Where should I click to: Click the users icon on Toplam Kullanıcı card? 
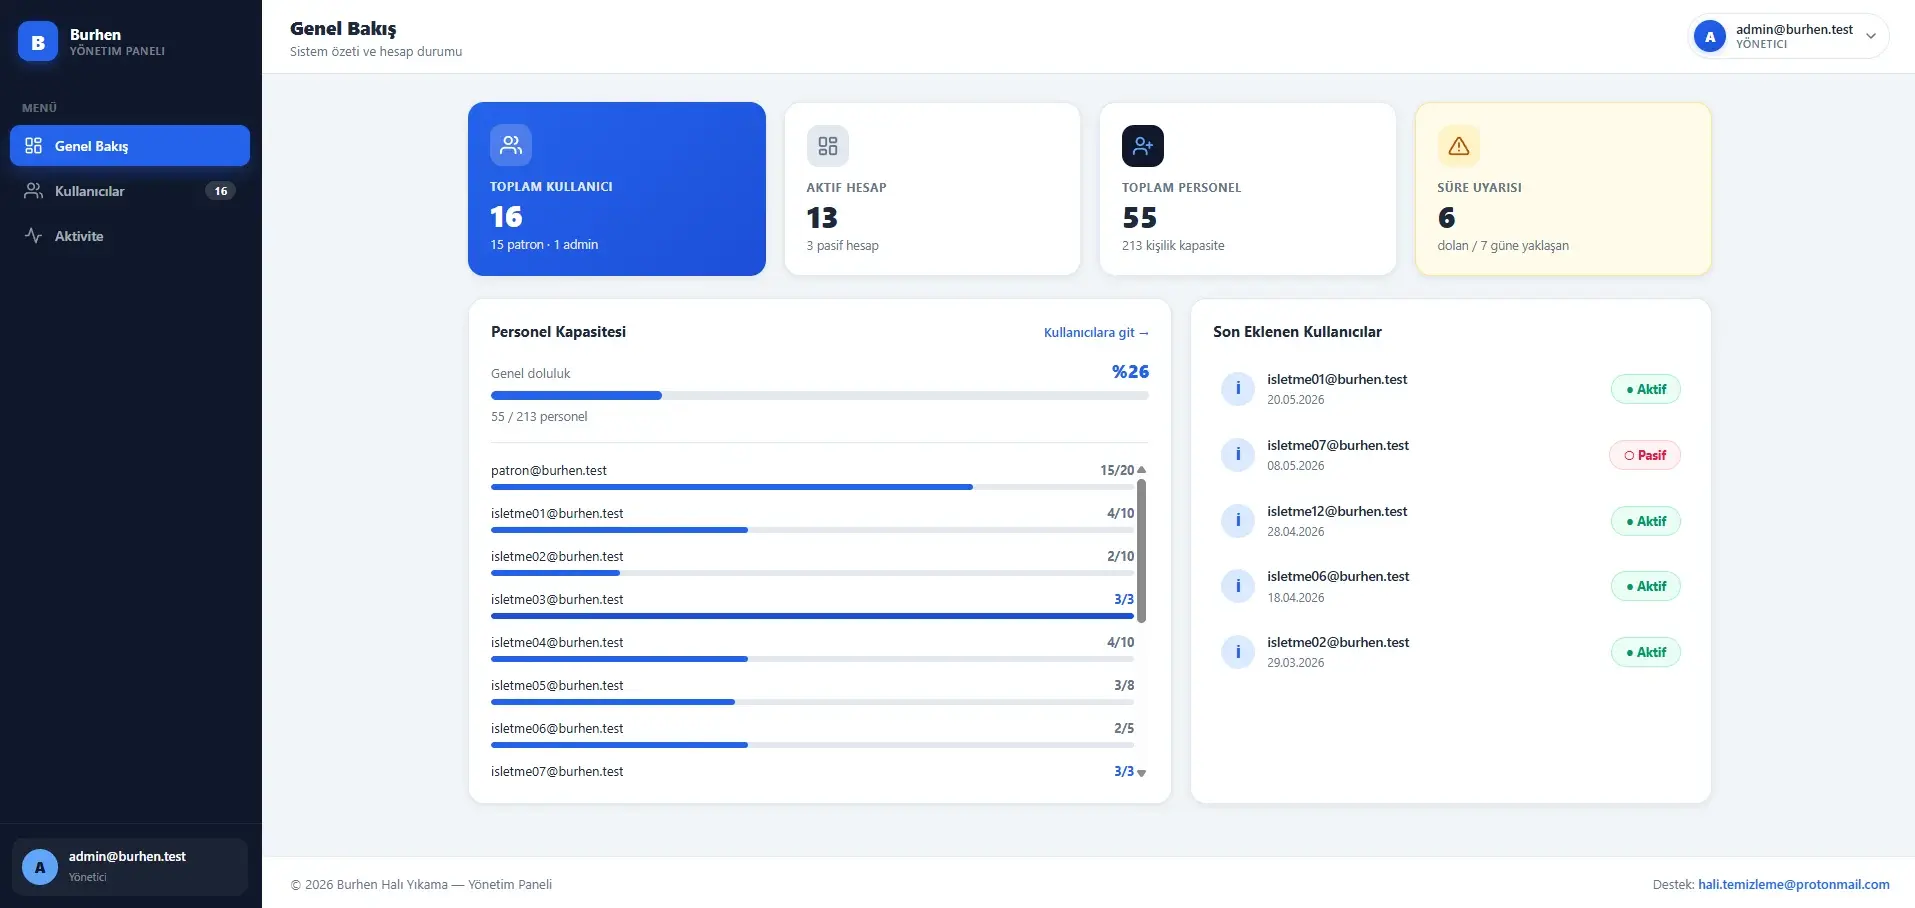coord(511,145)
